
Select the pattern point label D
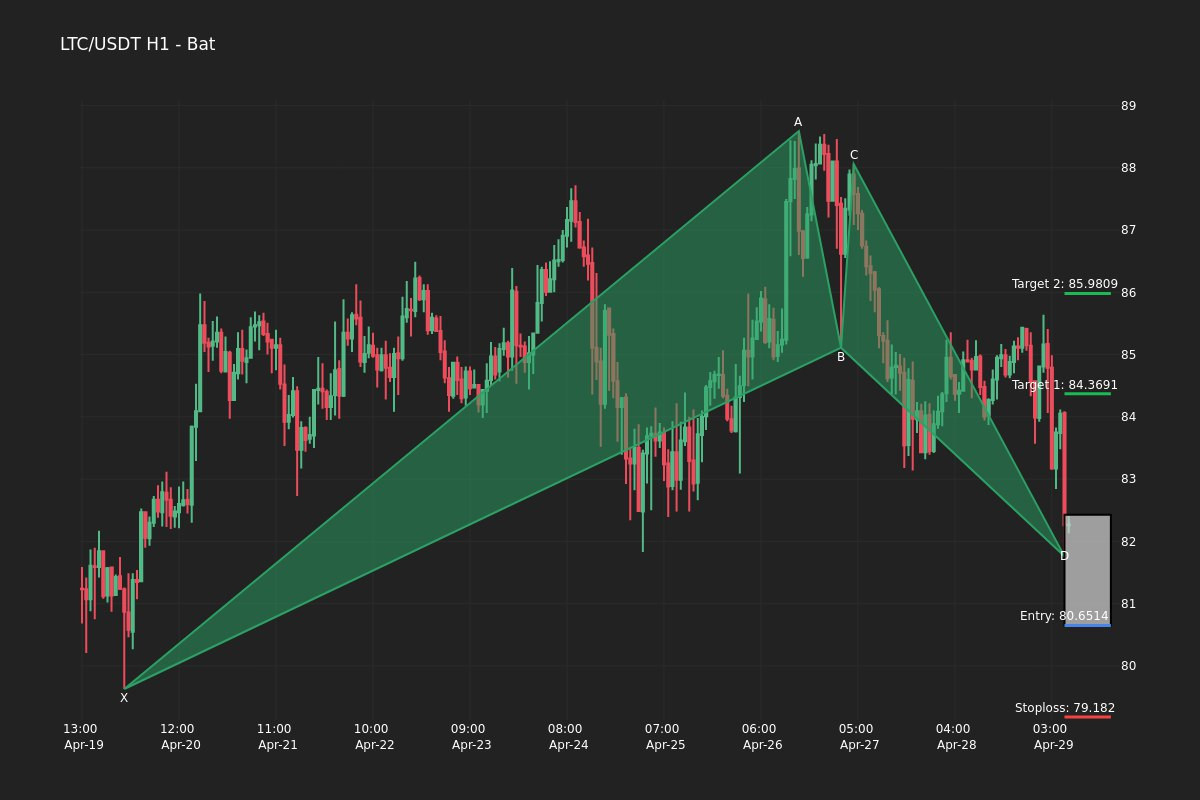point(1064,556)
